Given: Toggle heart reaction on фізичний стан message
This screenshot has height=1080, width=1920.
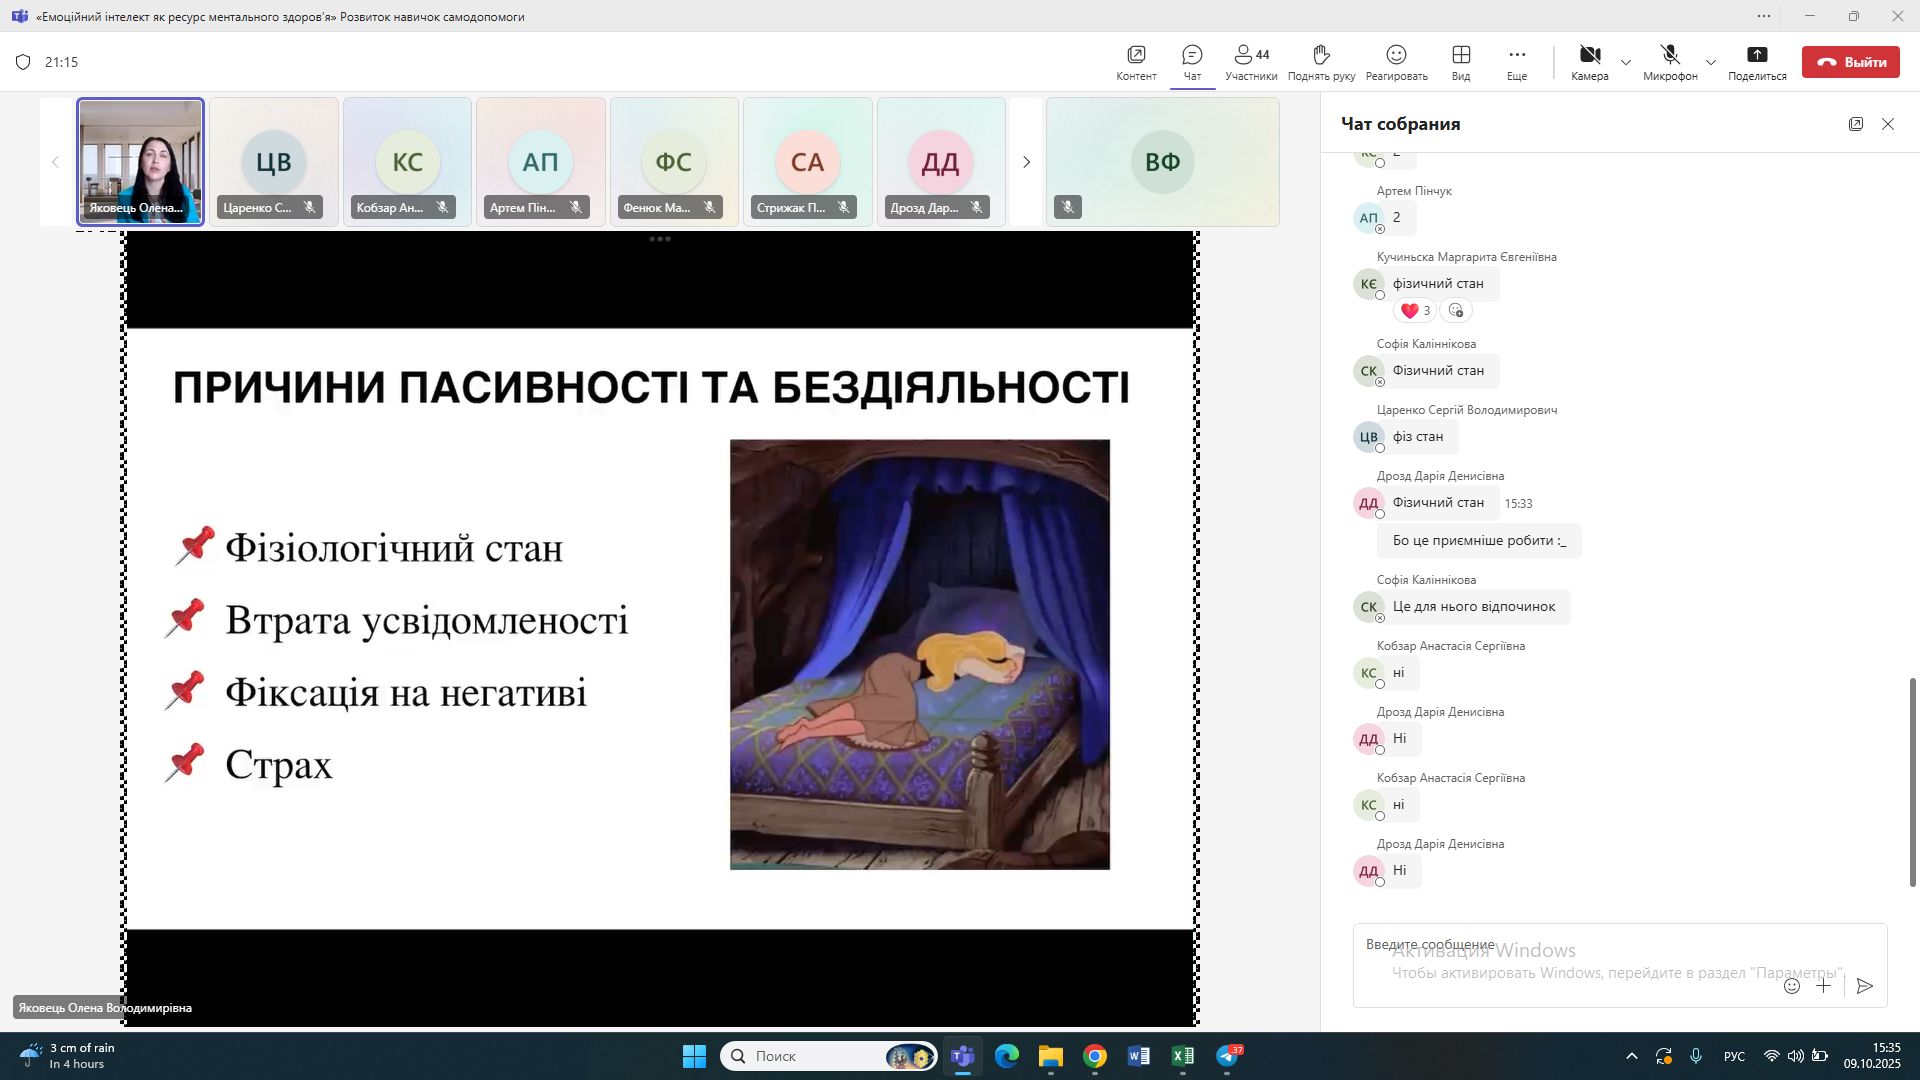Looking at the screenshot, I should click(x=1414, y=311).
